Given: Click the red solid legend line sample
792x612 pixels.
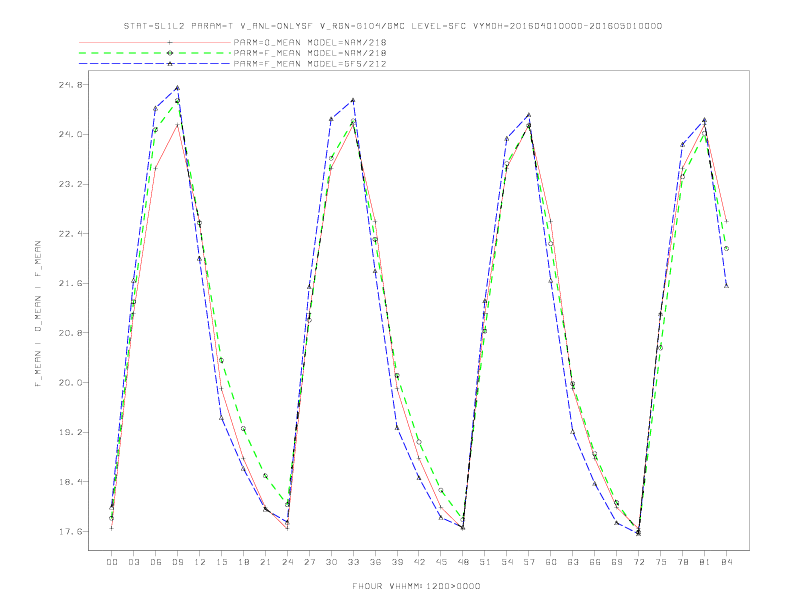Looking at the screenshot, I should (x=155, y=42).
